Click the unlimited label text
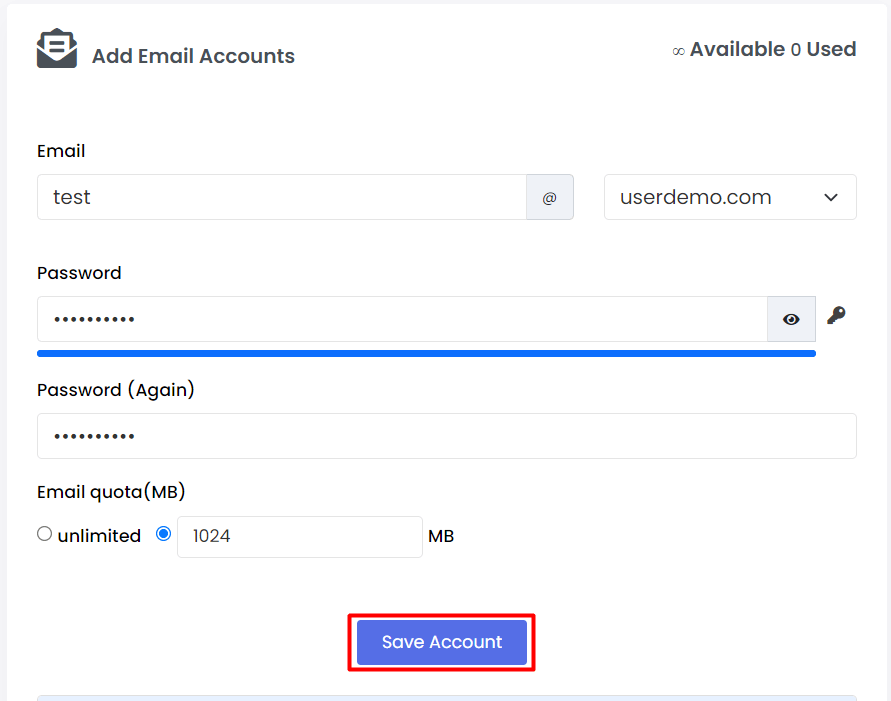This screenshot has height=701, width=891. pyautogui.click(x=99, y=536)
